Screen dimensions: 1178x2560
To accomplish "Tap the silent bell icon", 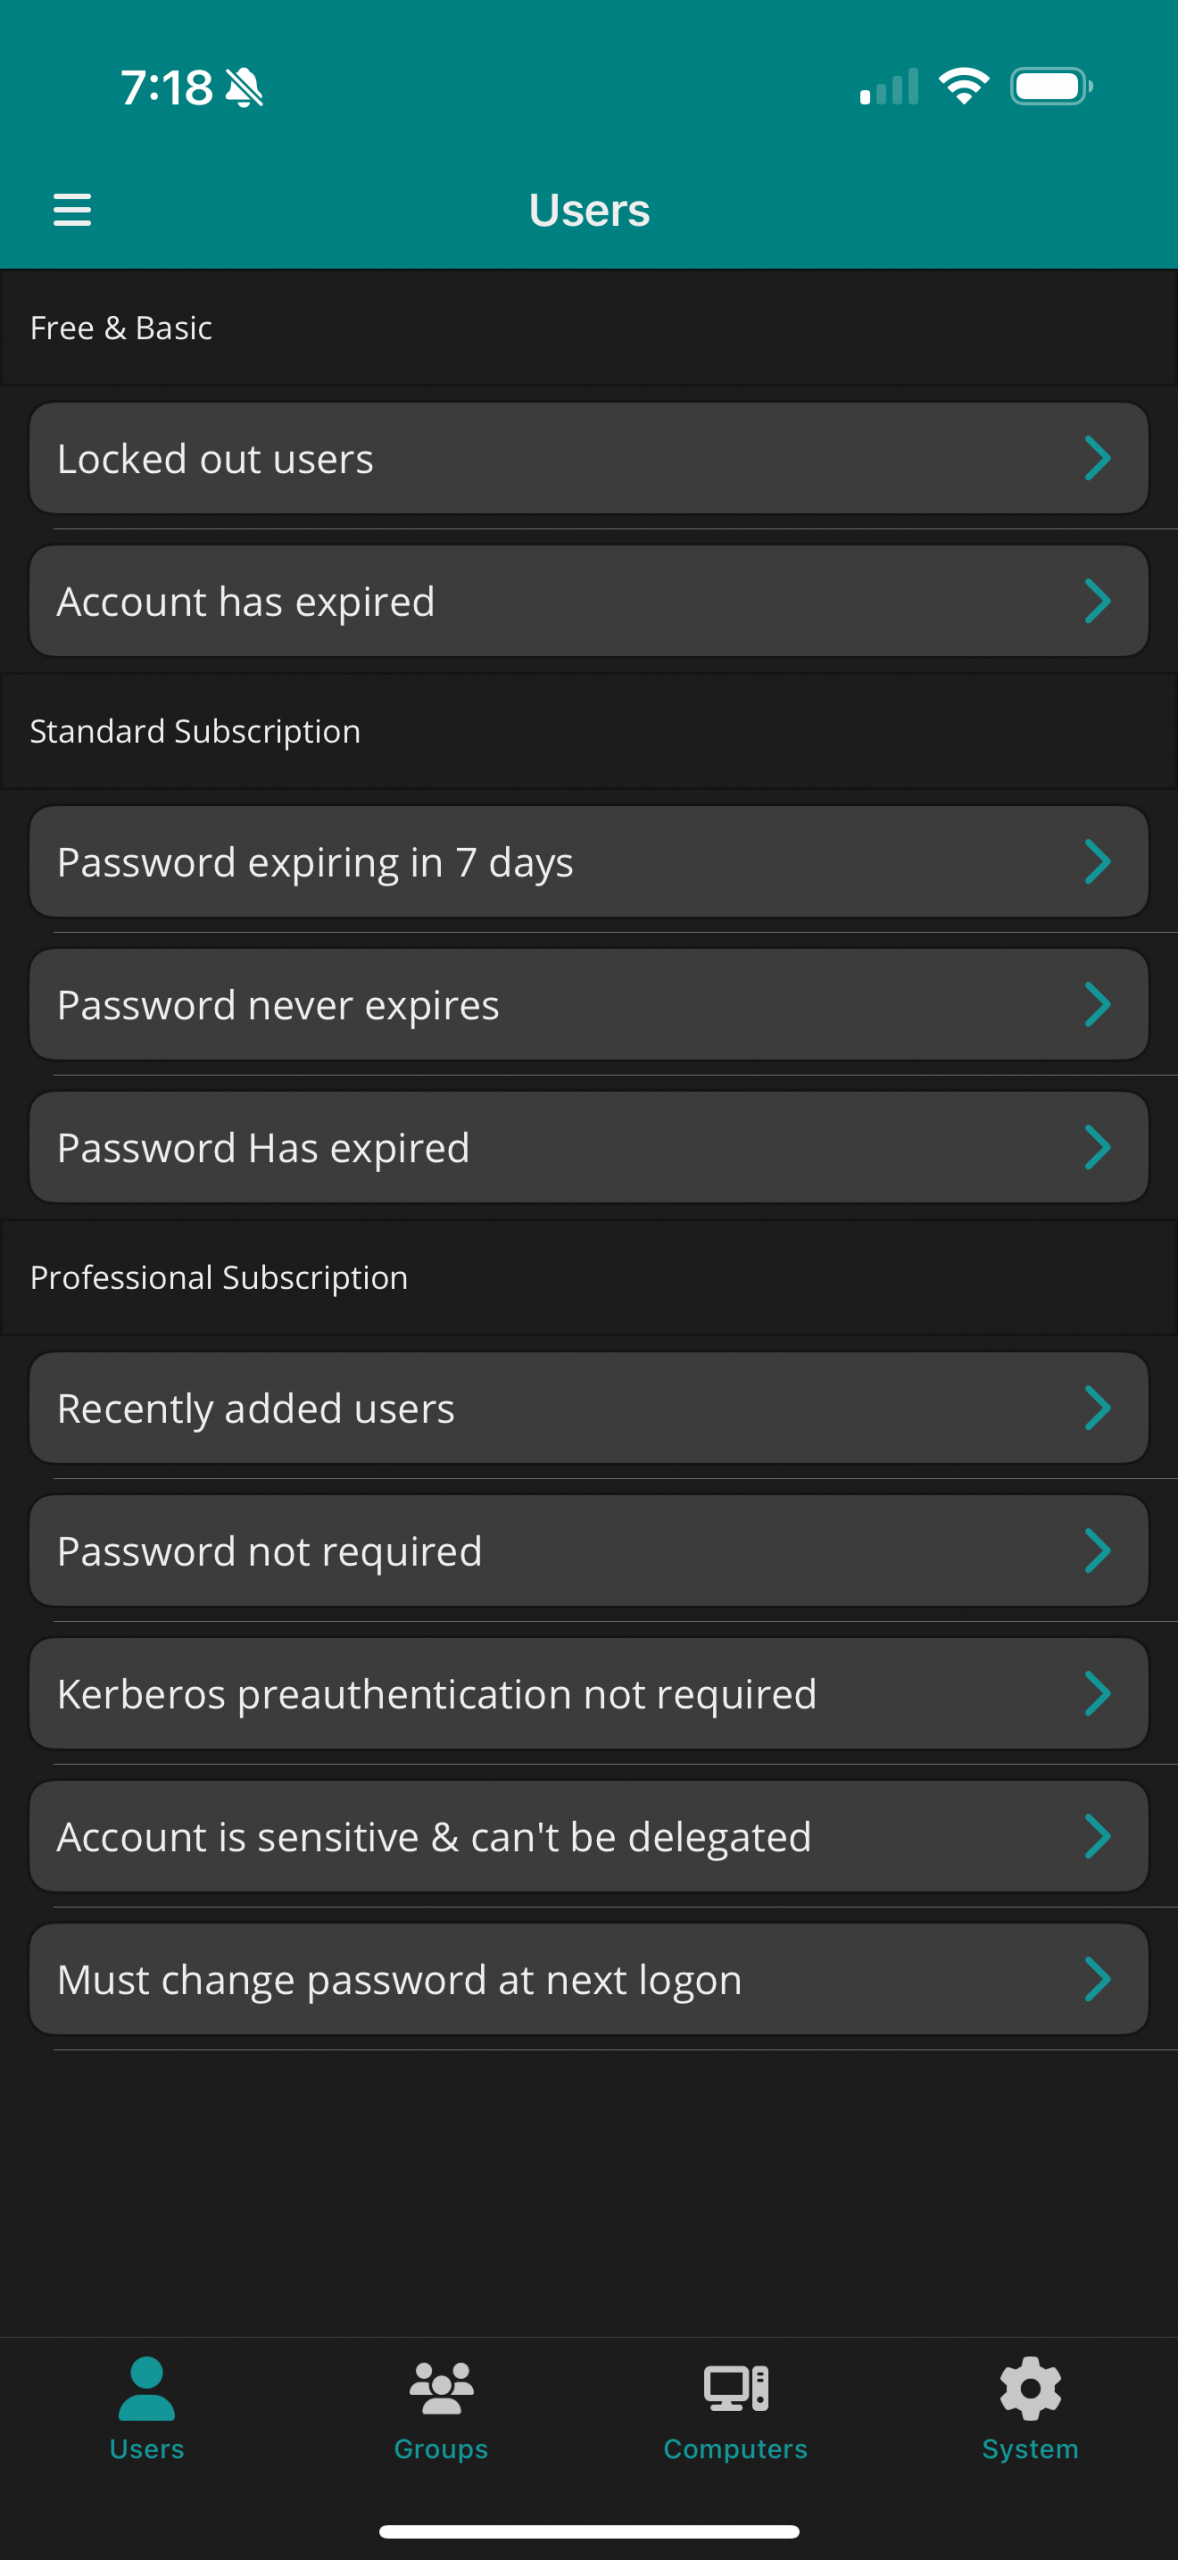I will pos(244,88).
